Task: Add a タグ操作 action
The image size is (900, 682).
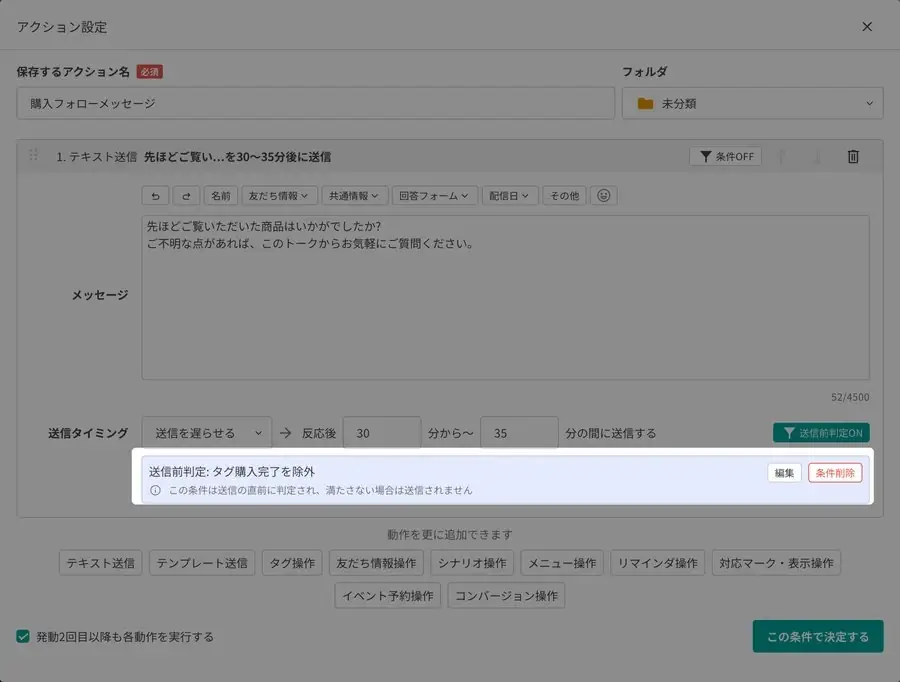Action: tap(292, 563)
